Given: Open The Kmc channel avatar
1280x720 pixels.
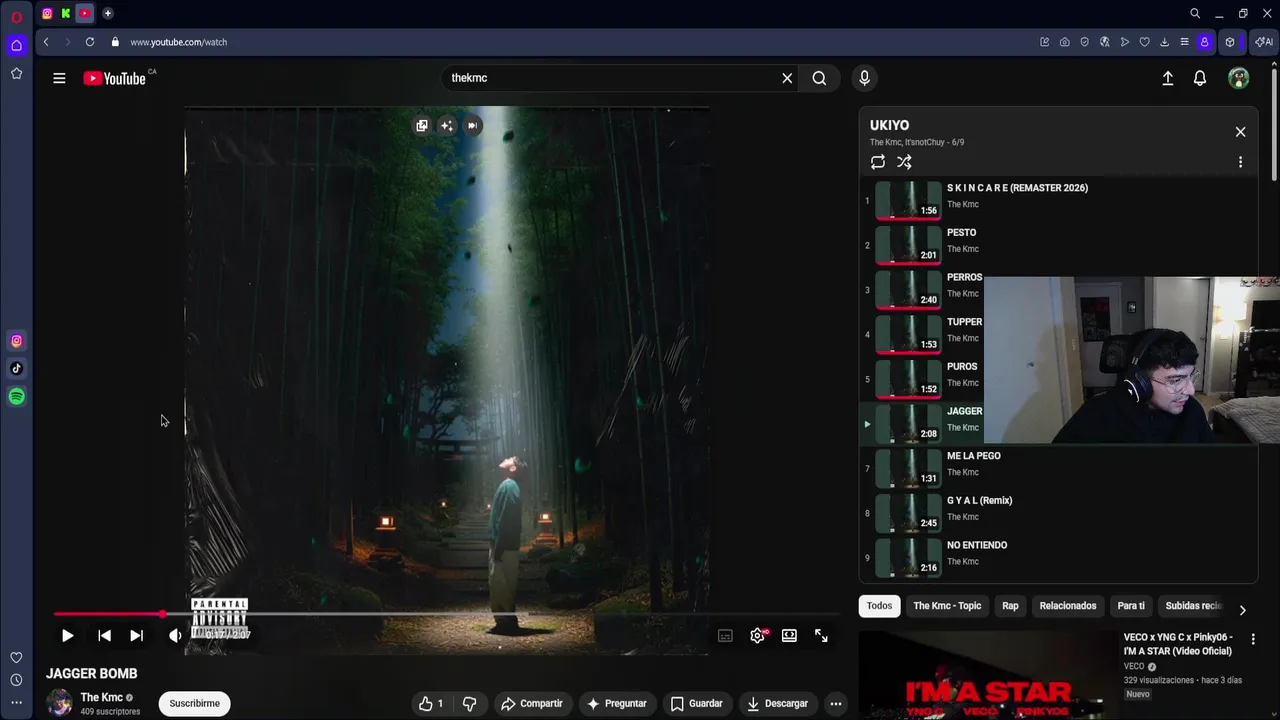Looking at the screenshot, I should (59, 703).
